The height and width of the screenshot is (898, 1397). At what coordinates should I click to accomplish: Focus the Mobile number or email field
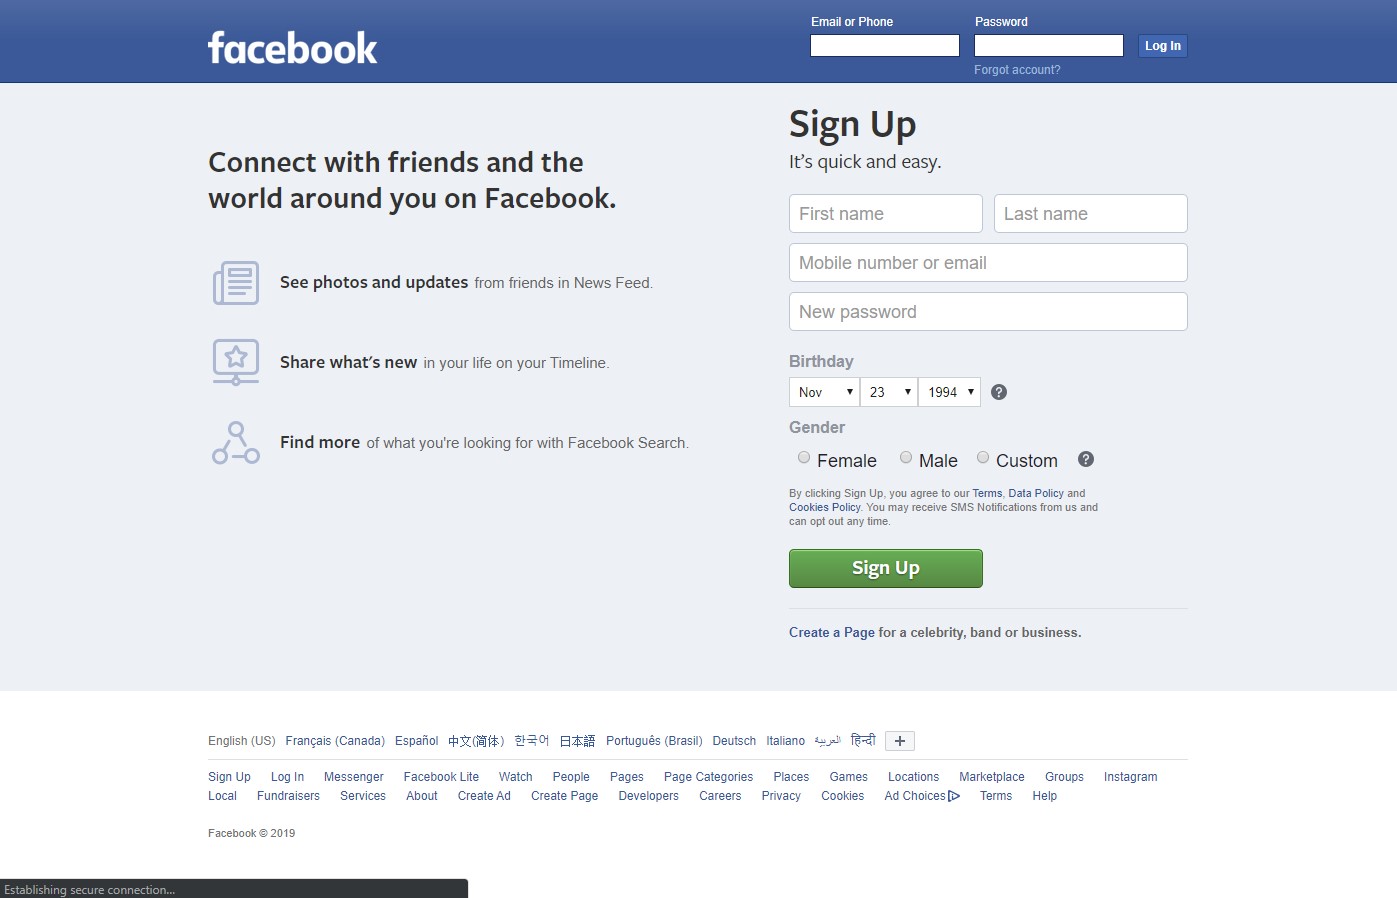coord(988,263)
